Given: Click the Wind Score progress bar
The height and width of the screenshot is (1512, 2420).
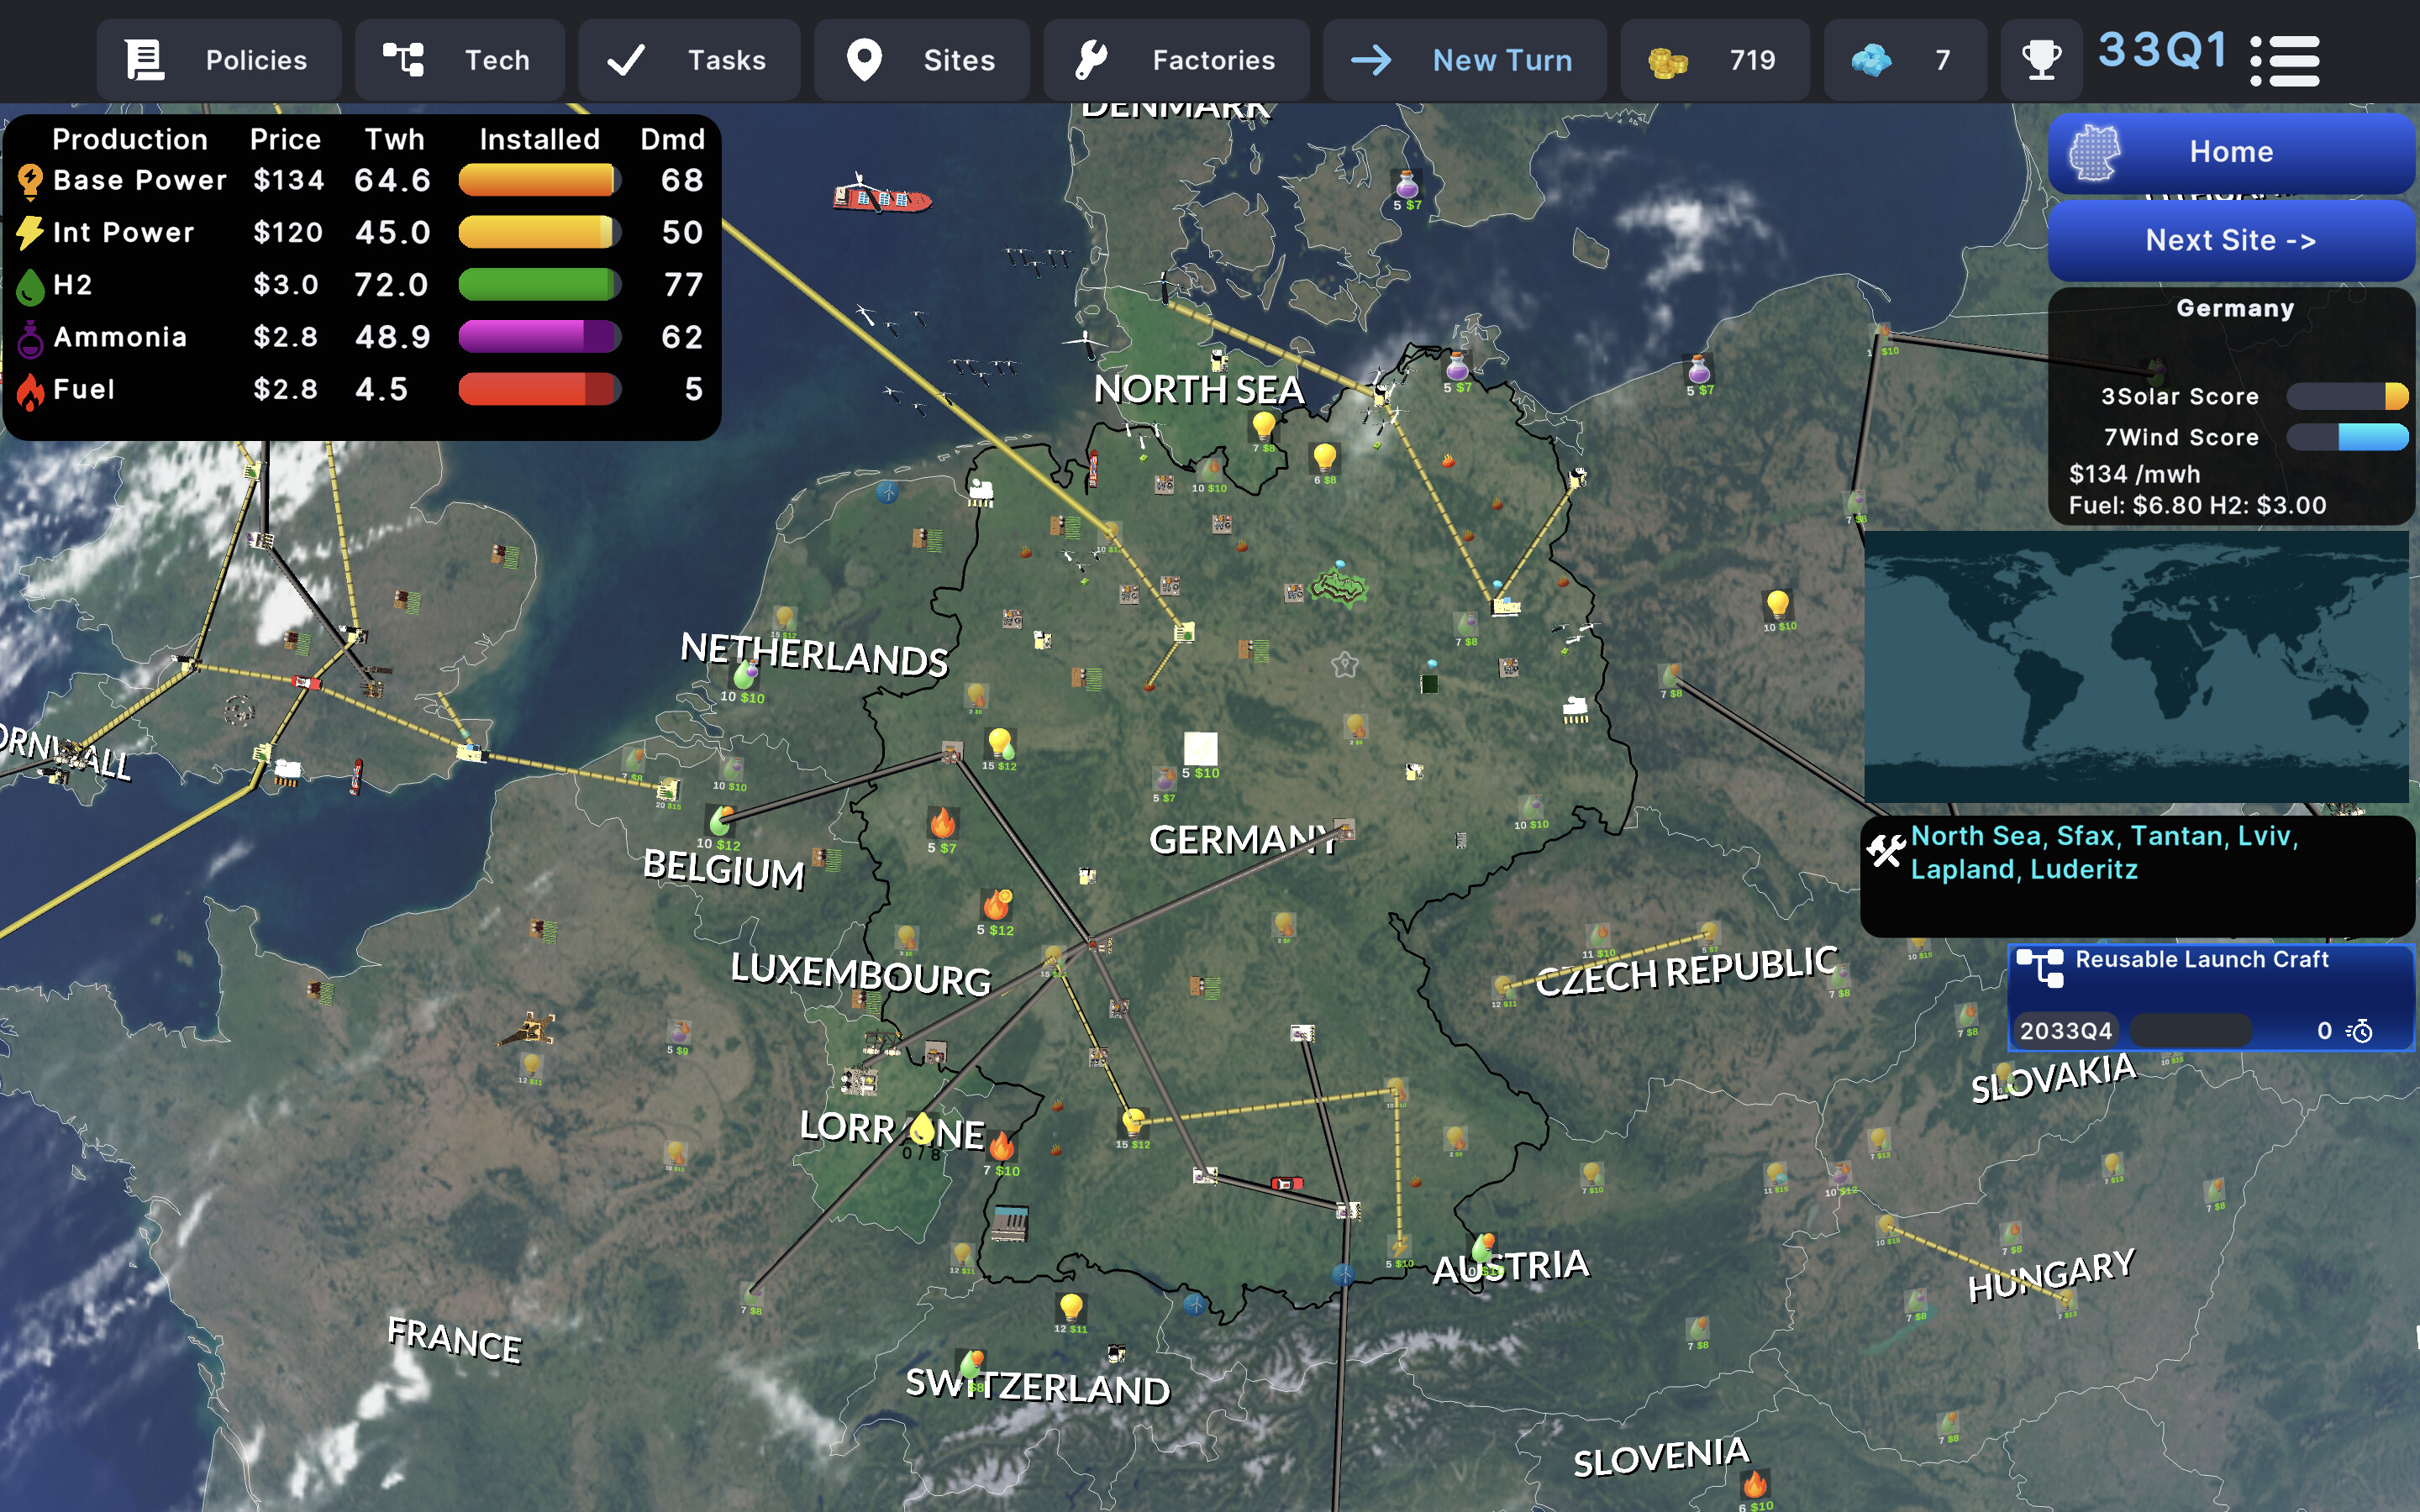Looking at the screenshot, I should click(x=2348, y=437).
